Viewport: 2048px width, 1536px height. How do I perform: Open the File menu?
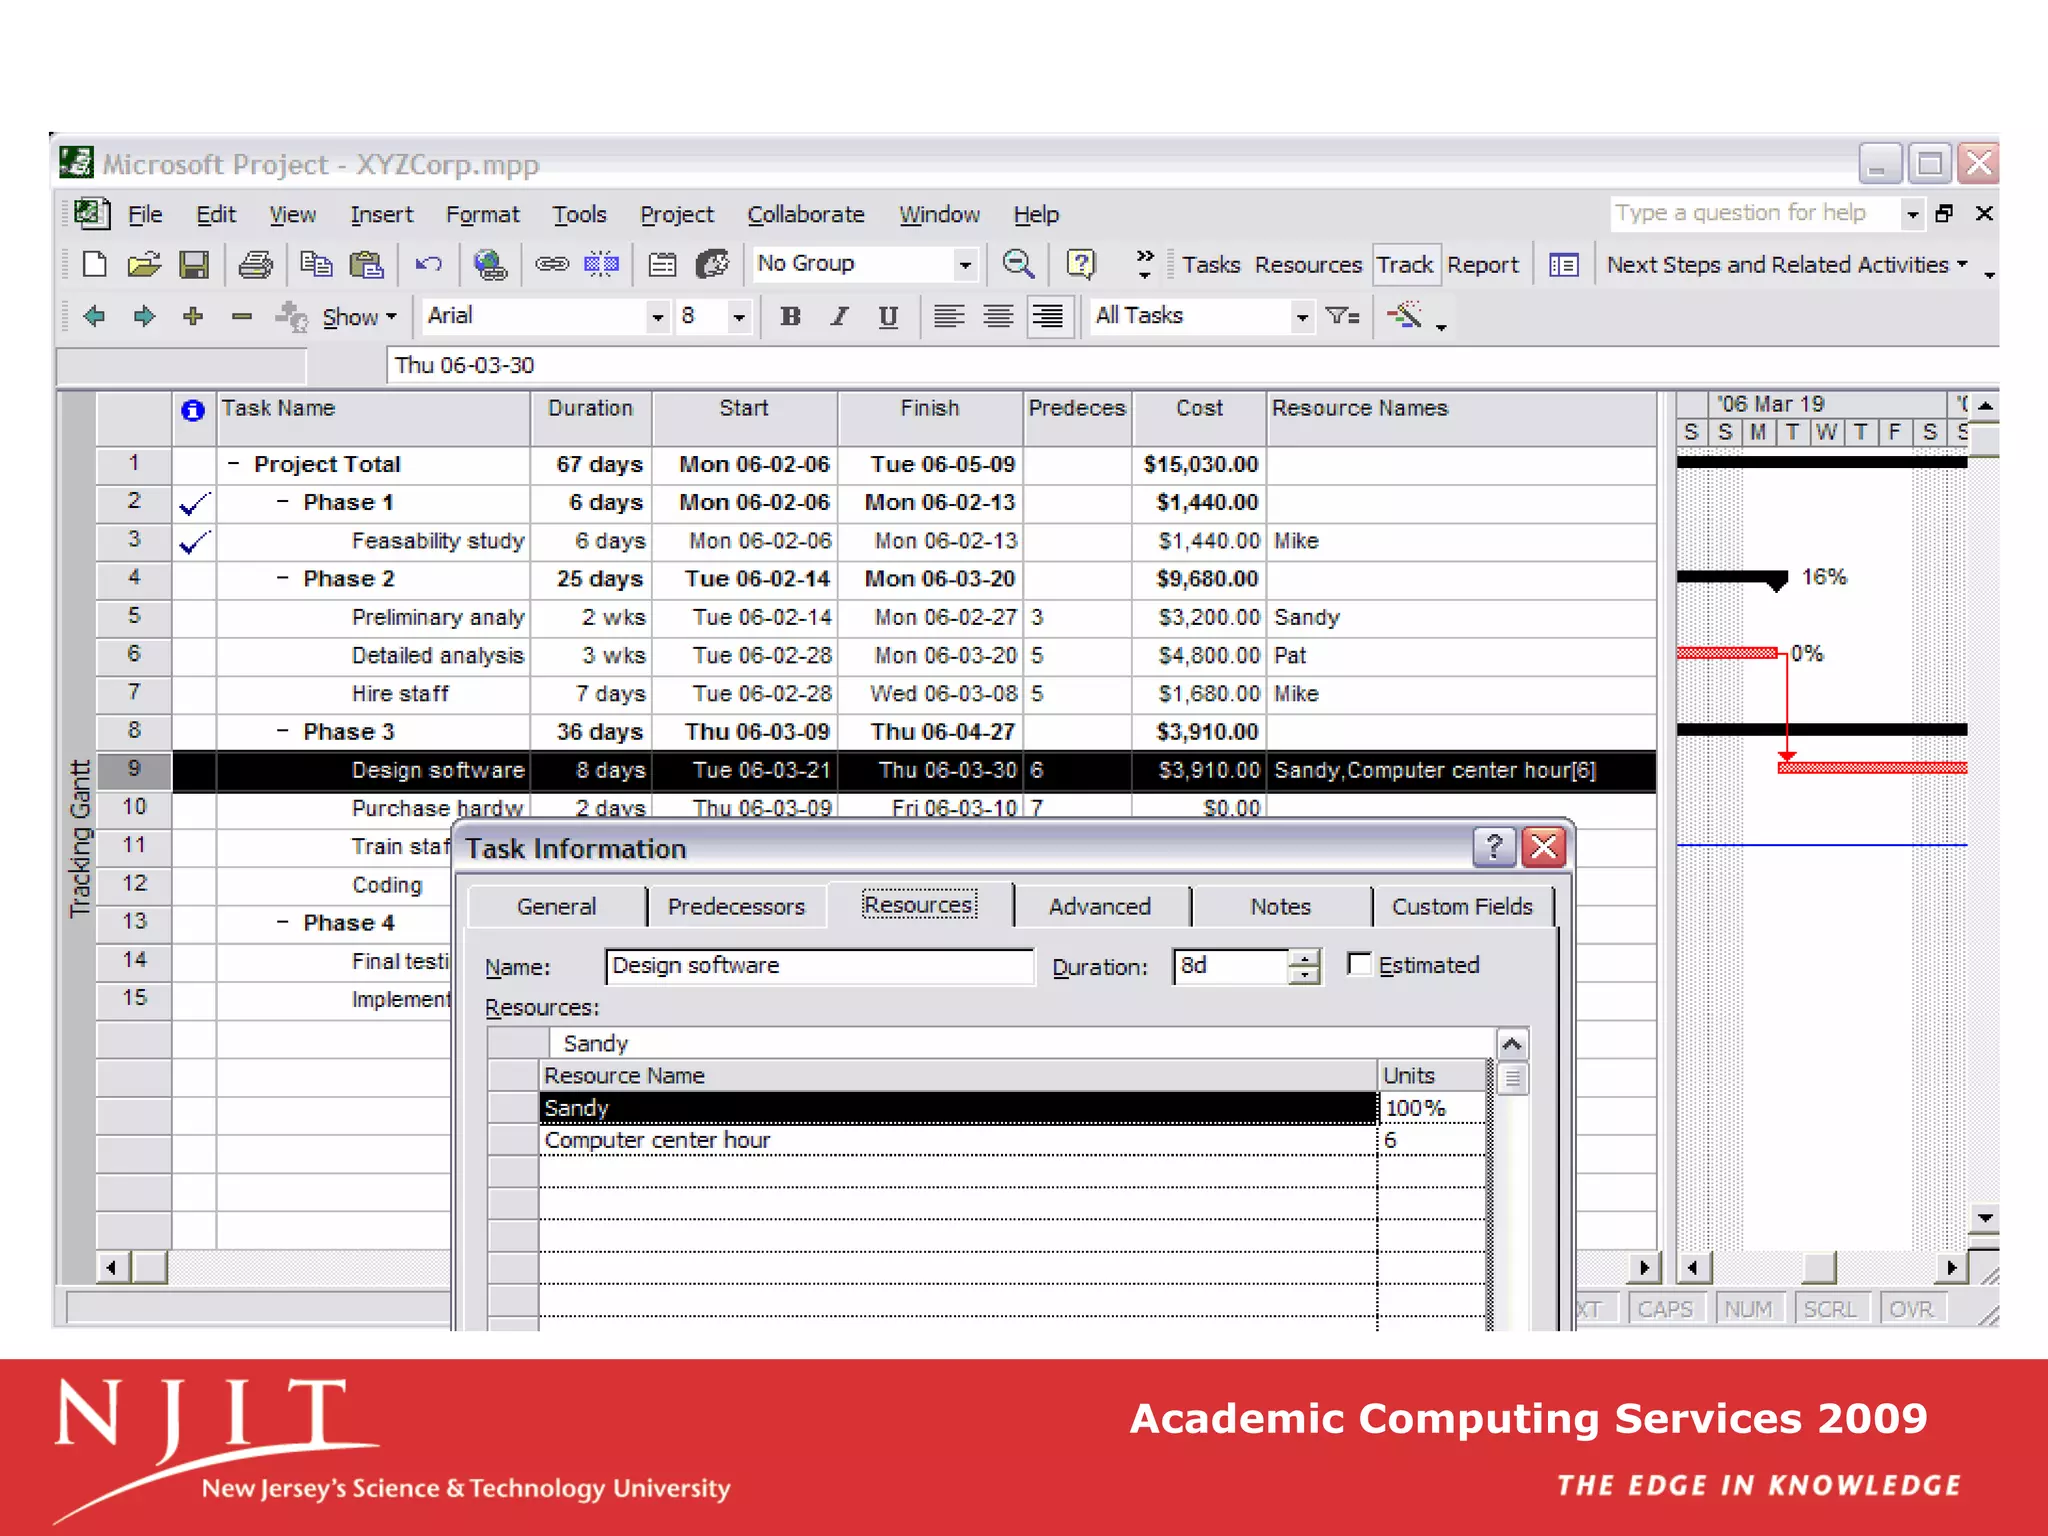(145, 214)
